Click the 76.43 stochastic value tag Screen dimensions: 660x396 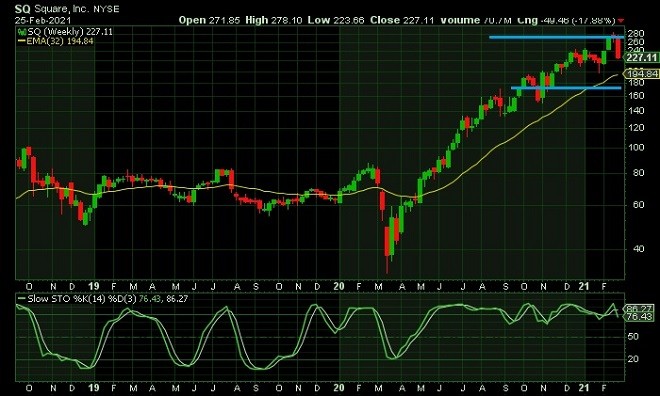tap(639, 316)
